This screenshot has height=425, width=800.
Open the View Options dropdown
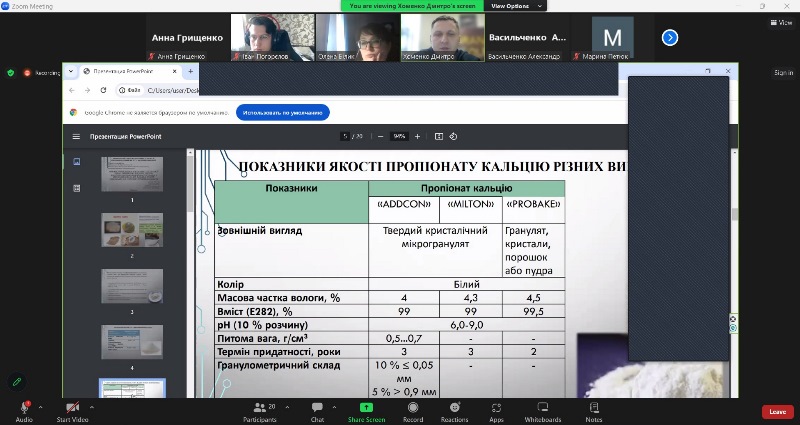(x=516, y=6)
